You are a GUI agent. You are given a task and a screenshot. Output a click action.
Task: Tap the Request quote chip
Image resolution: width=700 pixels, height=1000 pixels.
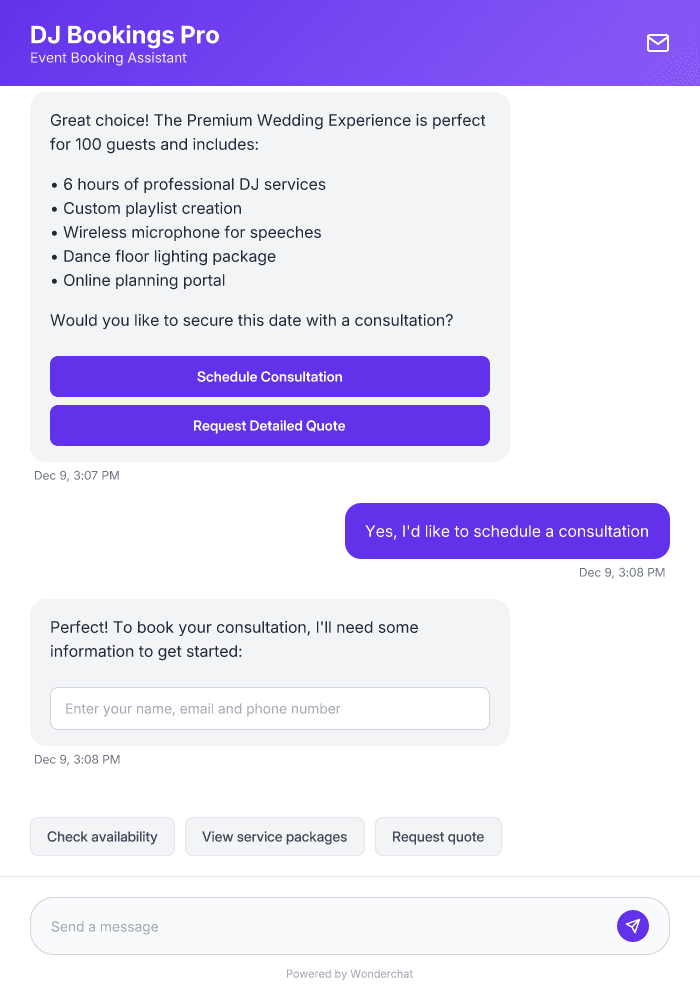438,836
